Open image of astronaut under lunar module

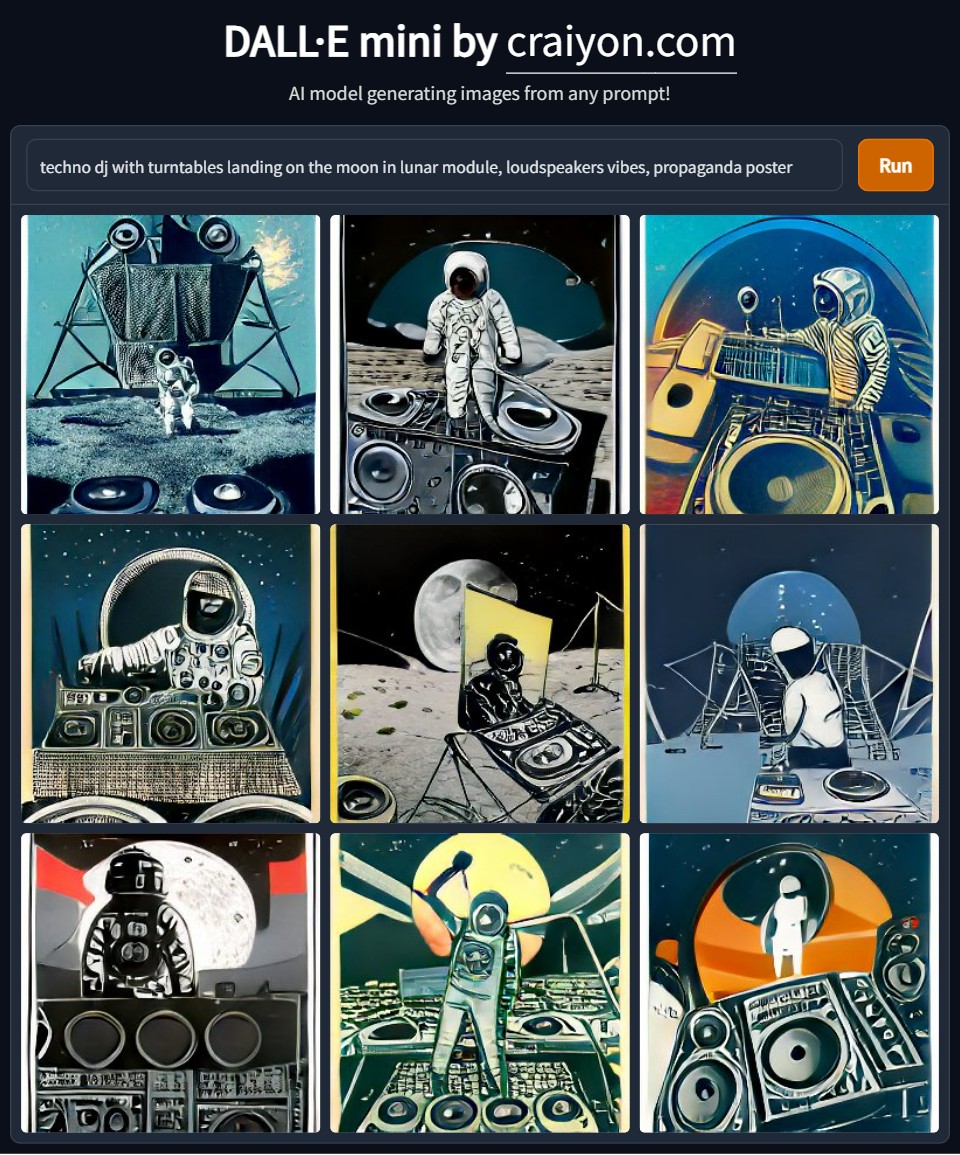[171, 364]
